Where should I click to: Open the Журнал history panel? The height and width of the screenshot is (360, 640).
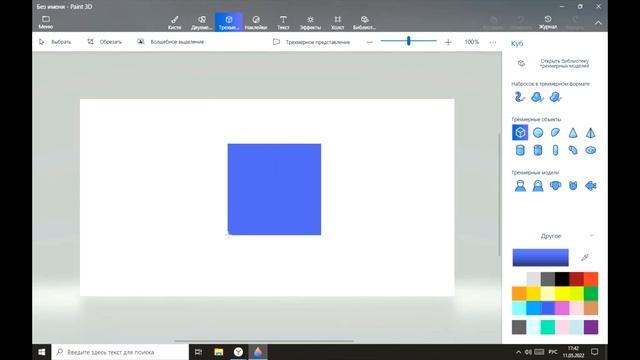click(x=548, y=22)
